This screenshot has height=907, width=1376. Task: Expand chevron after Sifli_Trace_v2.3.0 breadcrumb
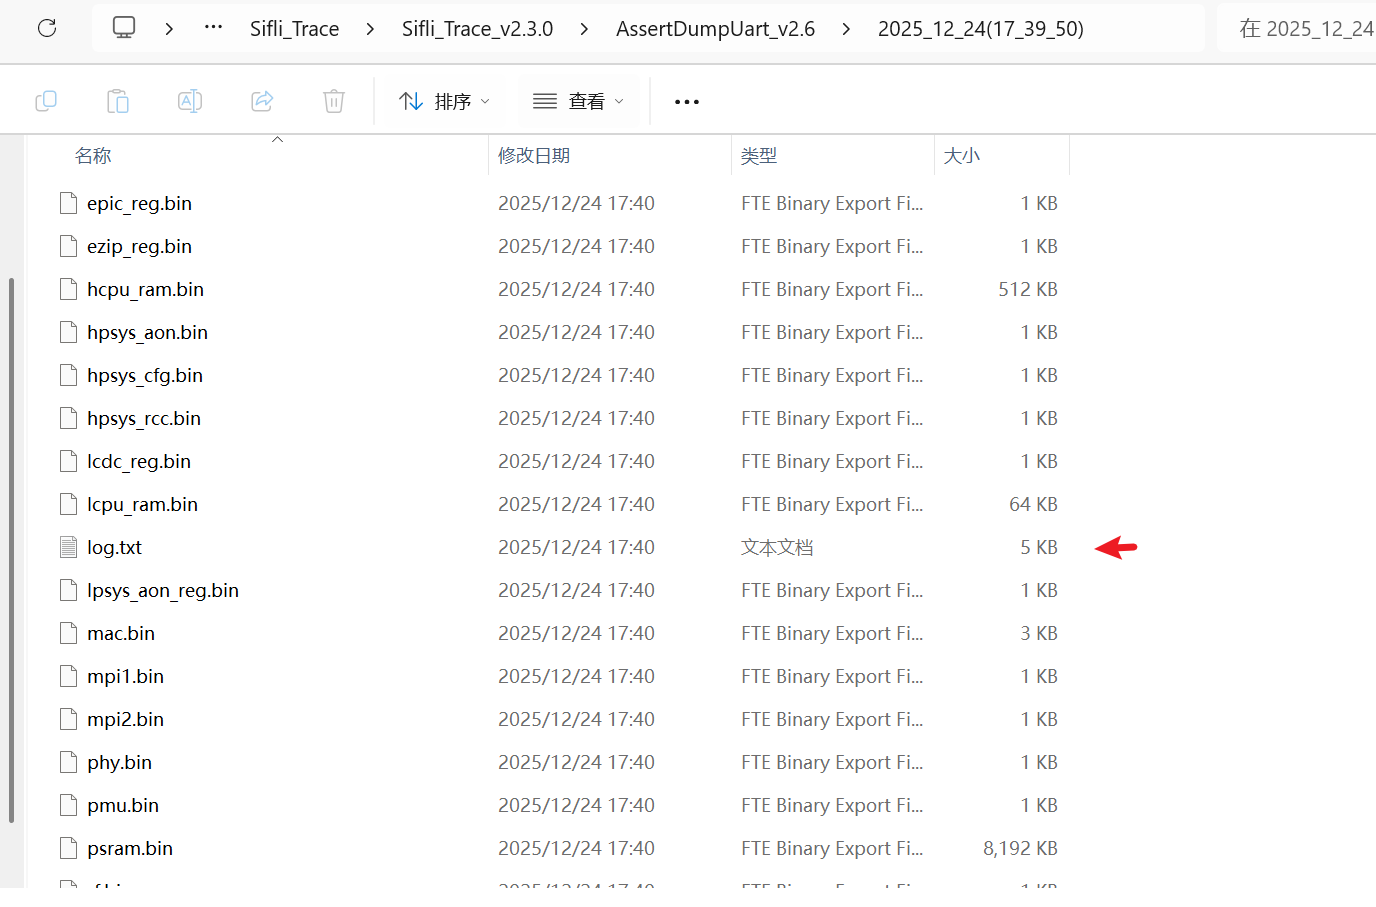pyautogui.click(x=584, y=29)
